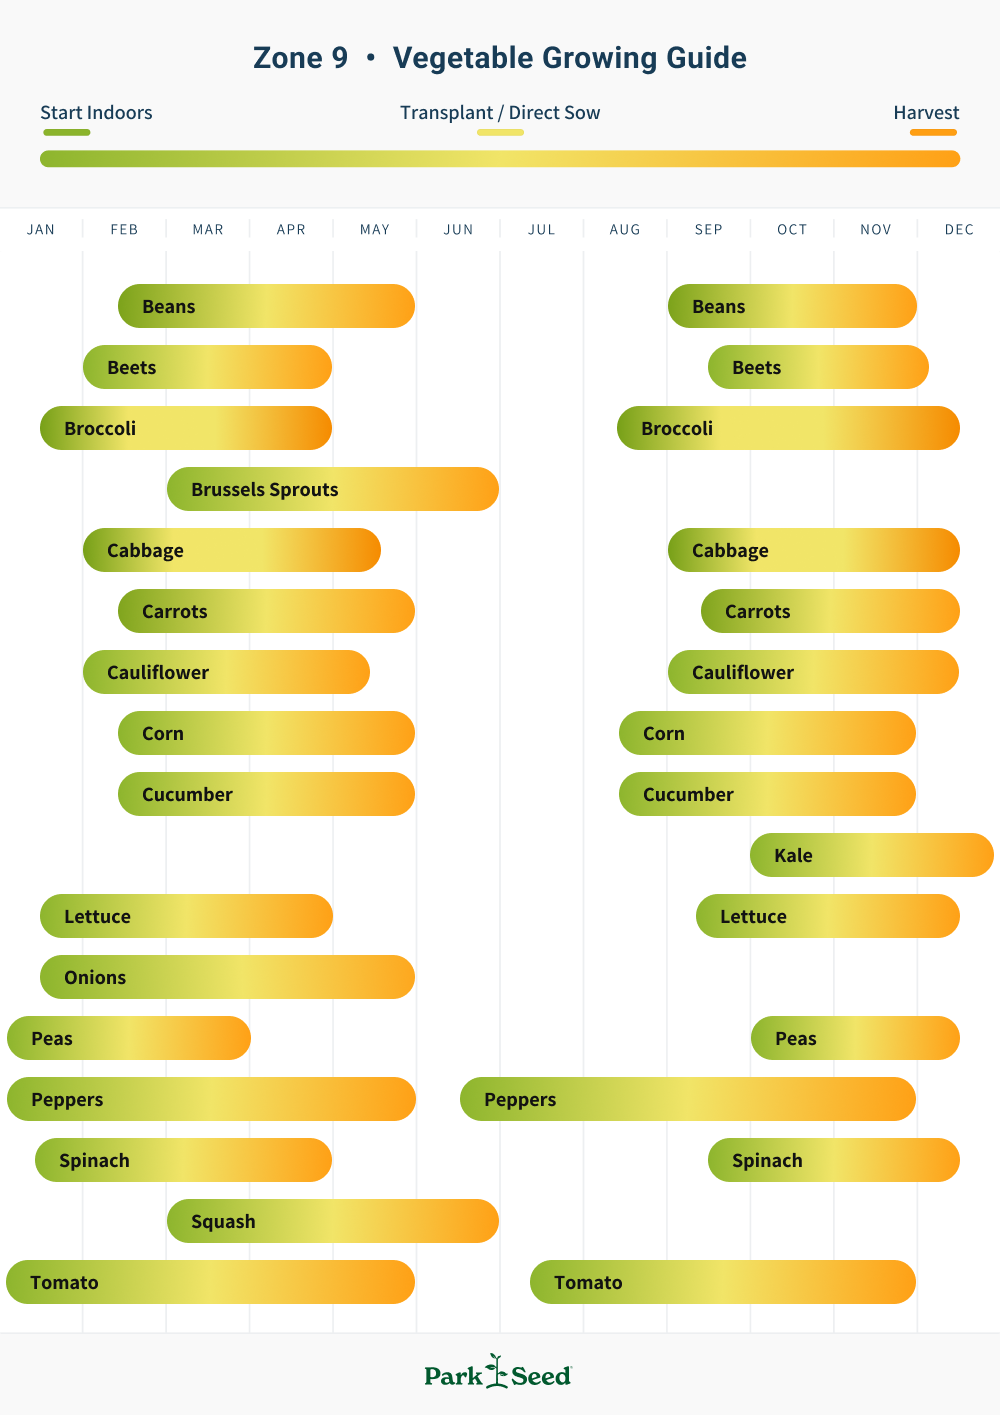Click the green Start Indoors legend swatch
This screenshot has width=1000, height=1416.
65,132
